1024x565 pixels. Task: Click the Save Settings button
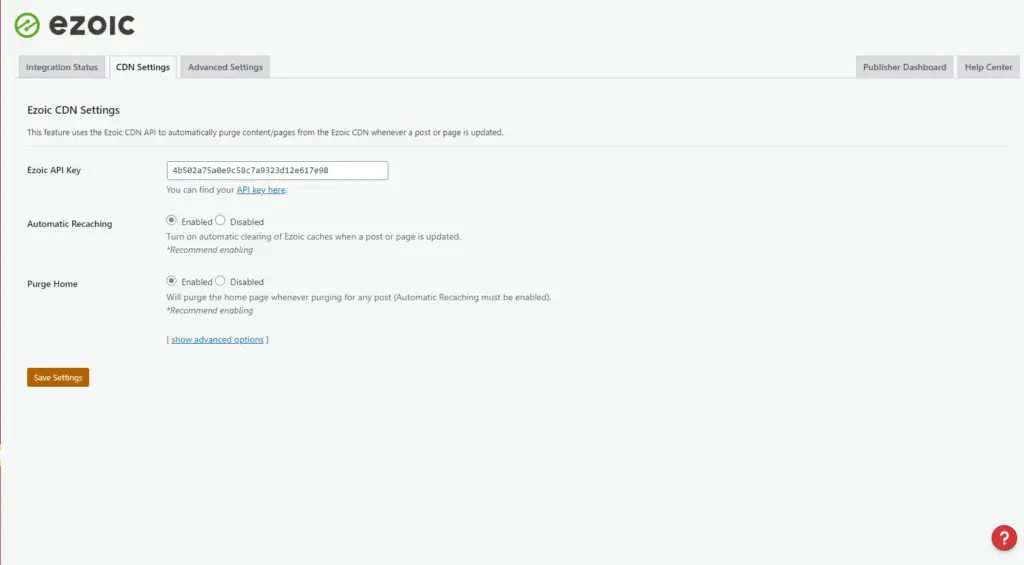[x=58, y=378]
